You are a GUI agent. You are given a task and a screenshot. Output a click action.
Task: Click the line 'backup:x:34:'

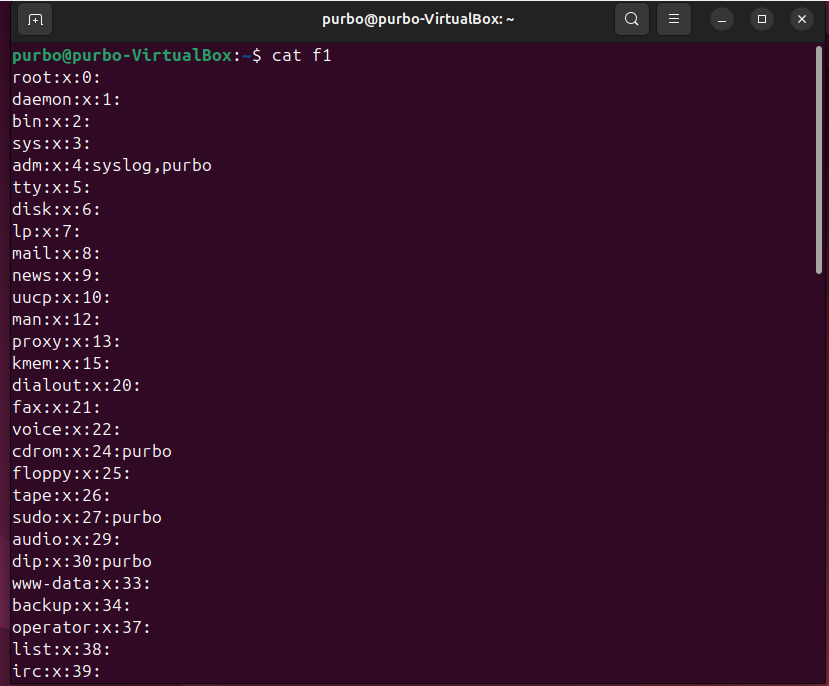pyautogui.click(x=71, y=606)
